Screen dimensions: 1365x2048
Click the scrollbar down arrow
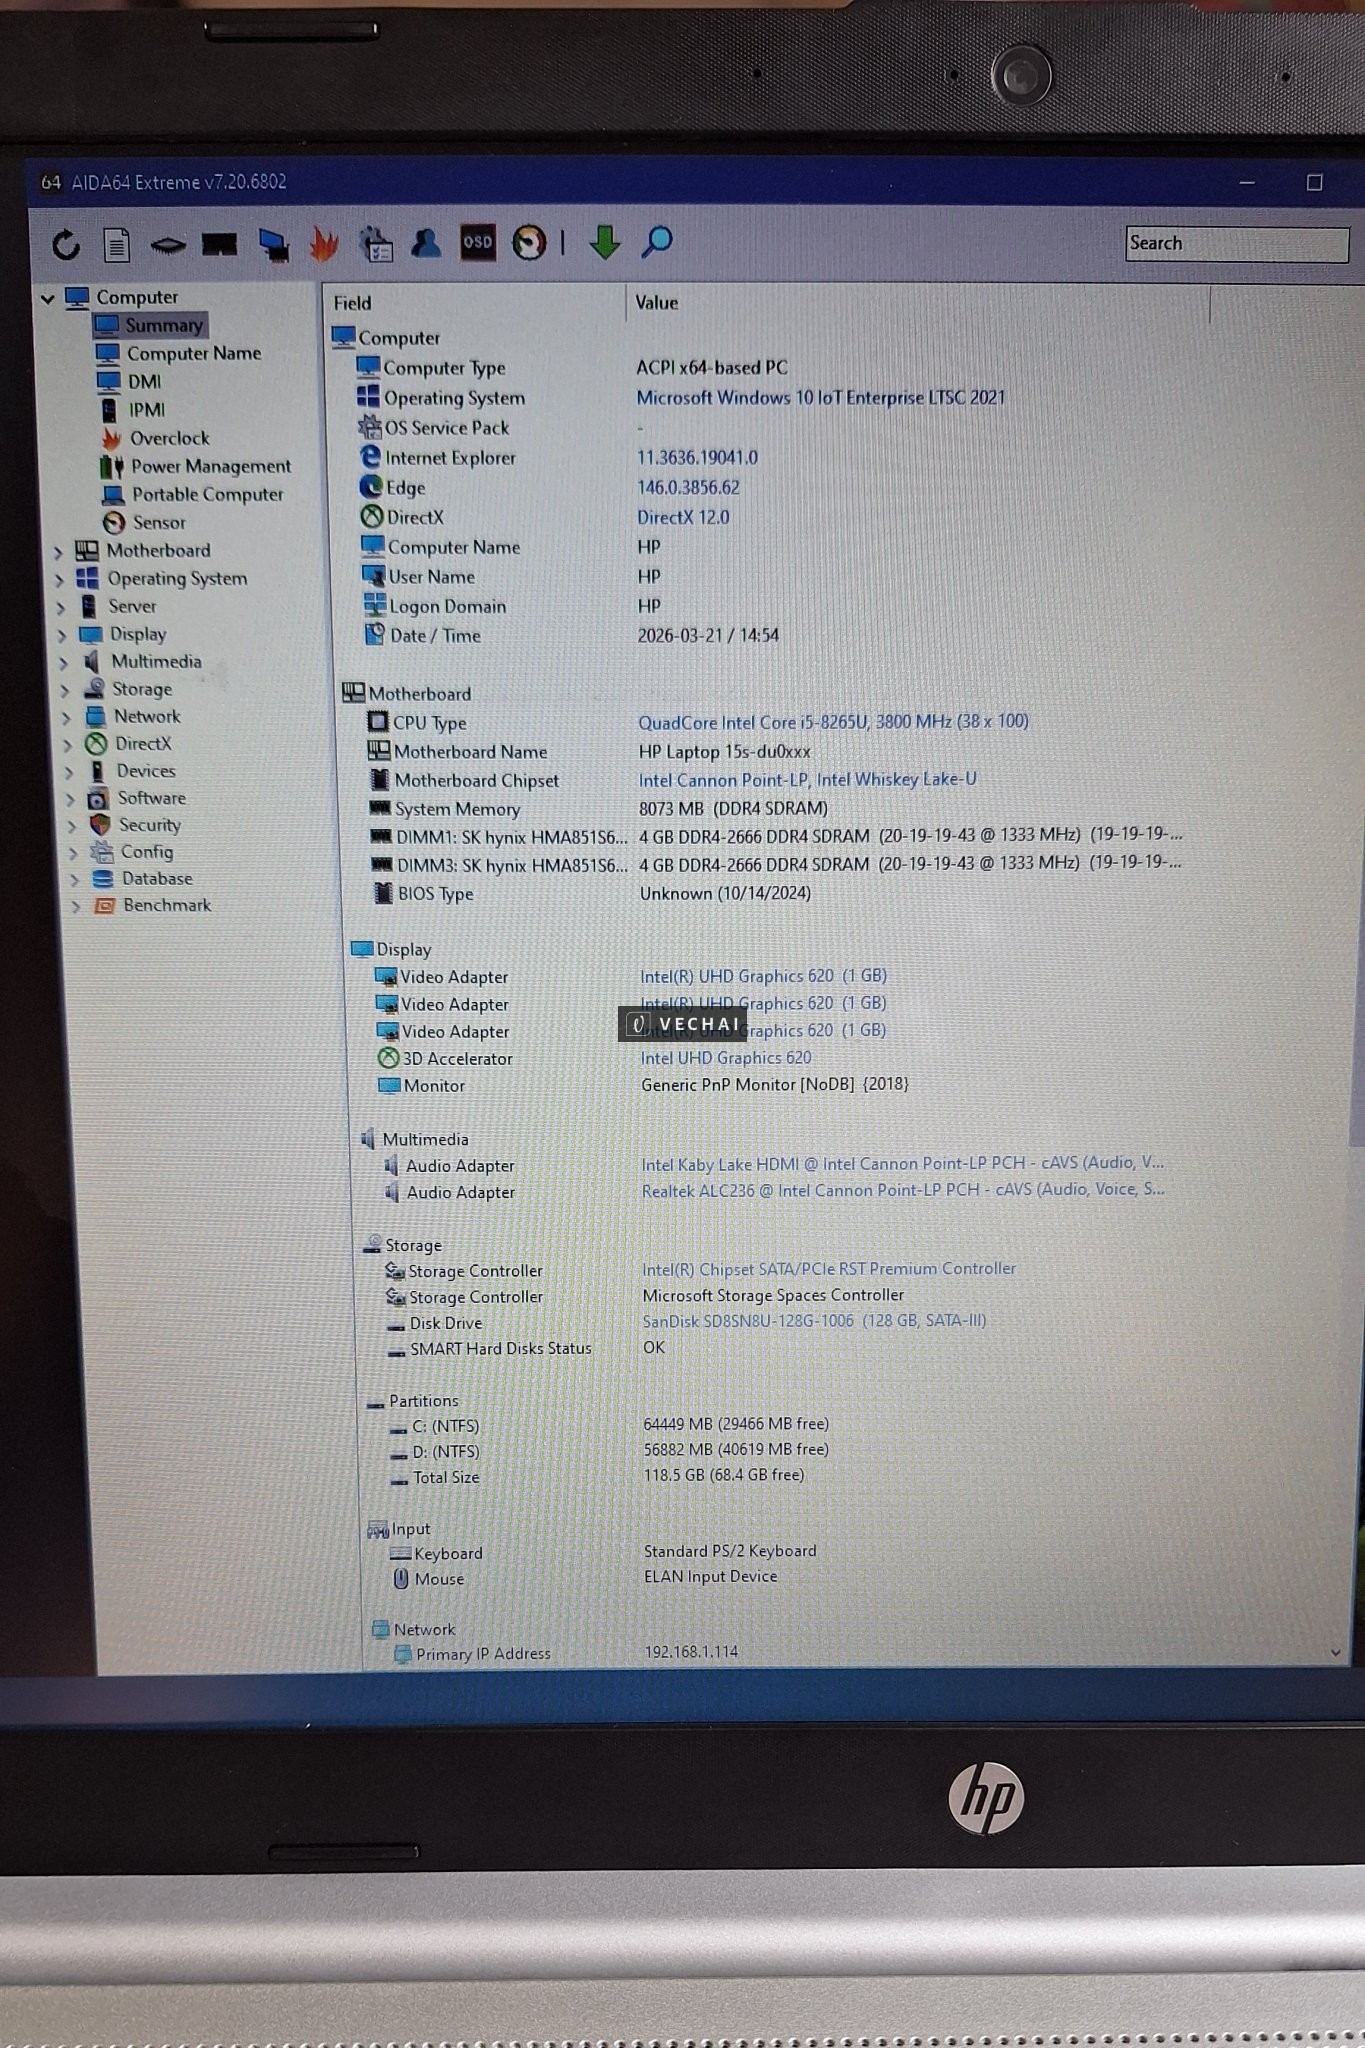pos(1335,1653)
